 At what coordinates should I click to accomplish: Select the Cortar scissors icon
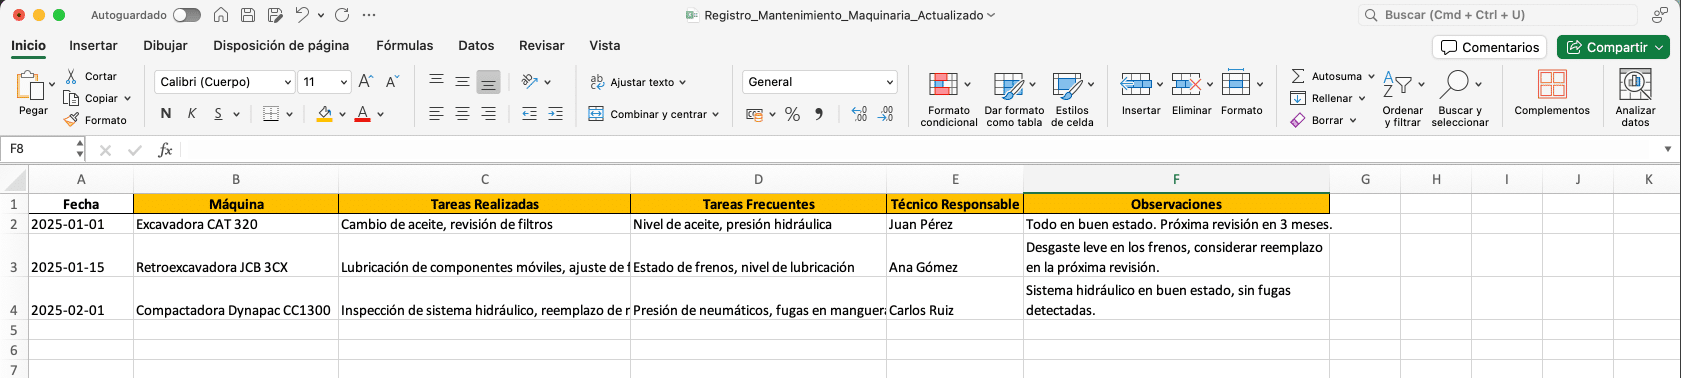pyautogui.click(x=71, y=76)
